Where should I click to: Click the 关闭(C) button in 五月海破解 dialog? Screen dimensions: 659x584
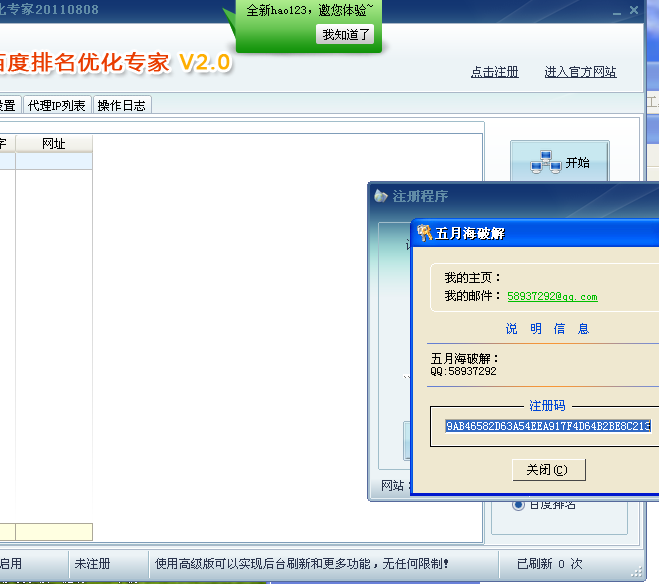coord(549,469)
